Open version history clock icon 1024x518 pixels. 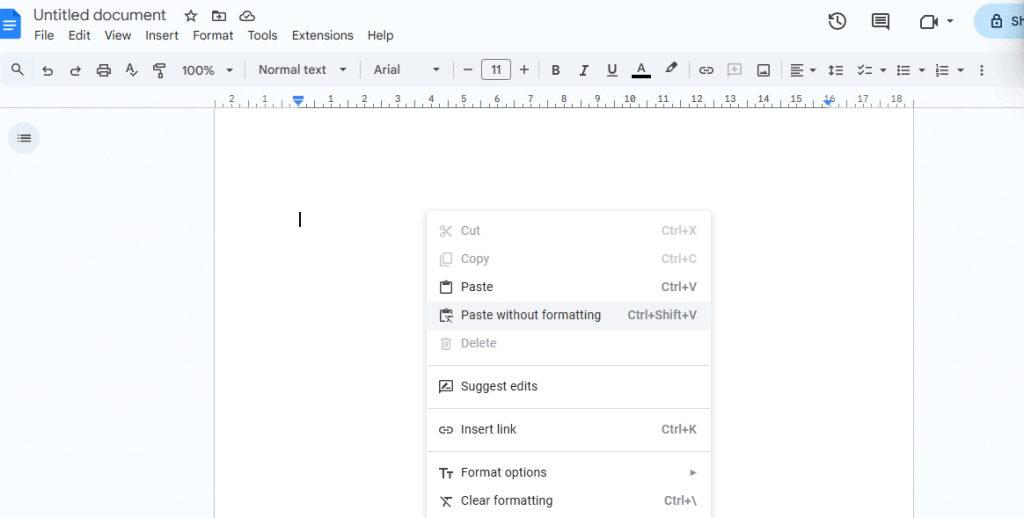[x=837, y=21]
